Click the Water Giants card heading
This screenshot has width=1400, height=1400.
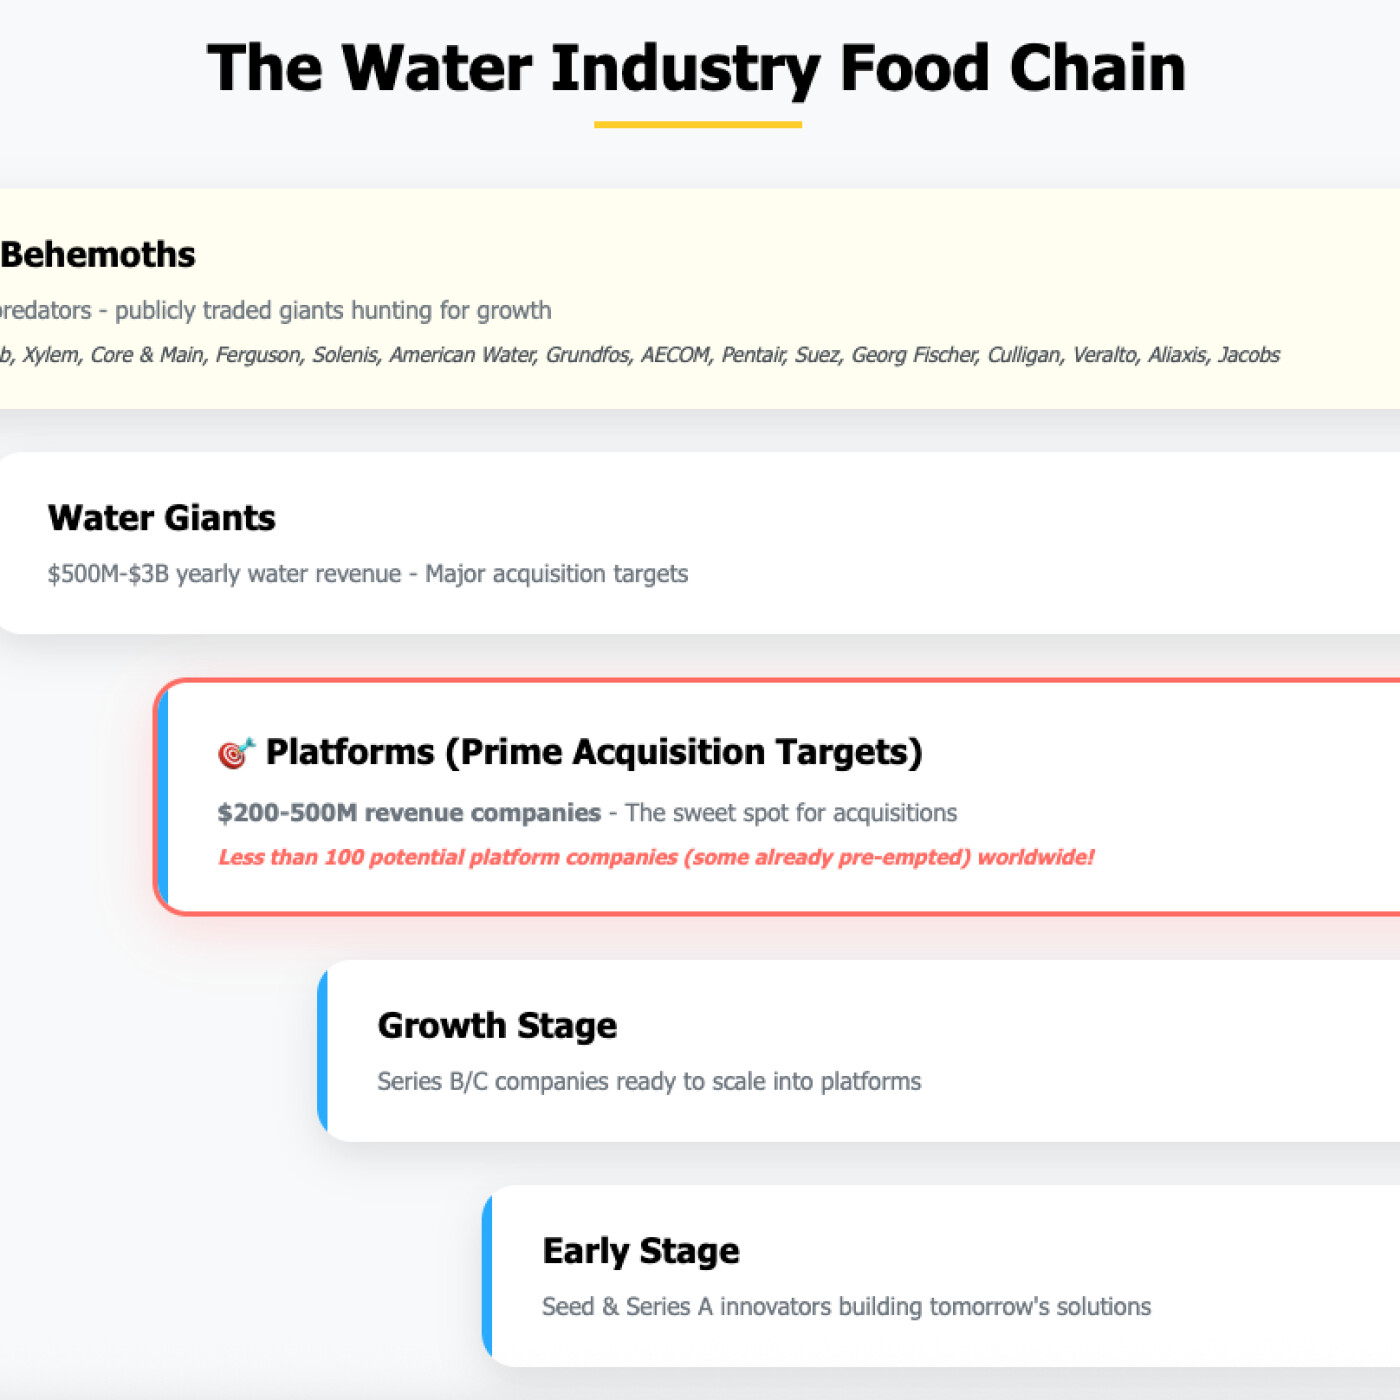coord(162,518)
